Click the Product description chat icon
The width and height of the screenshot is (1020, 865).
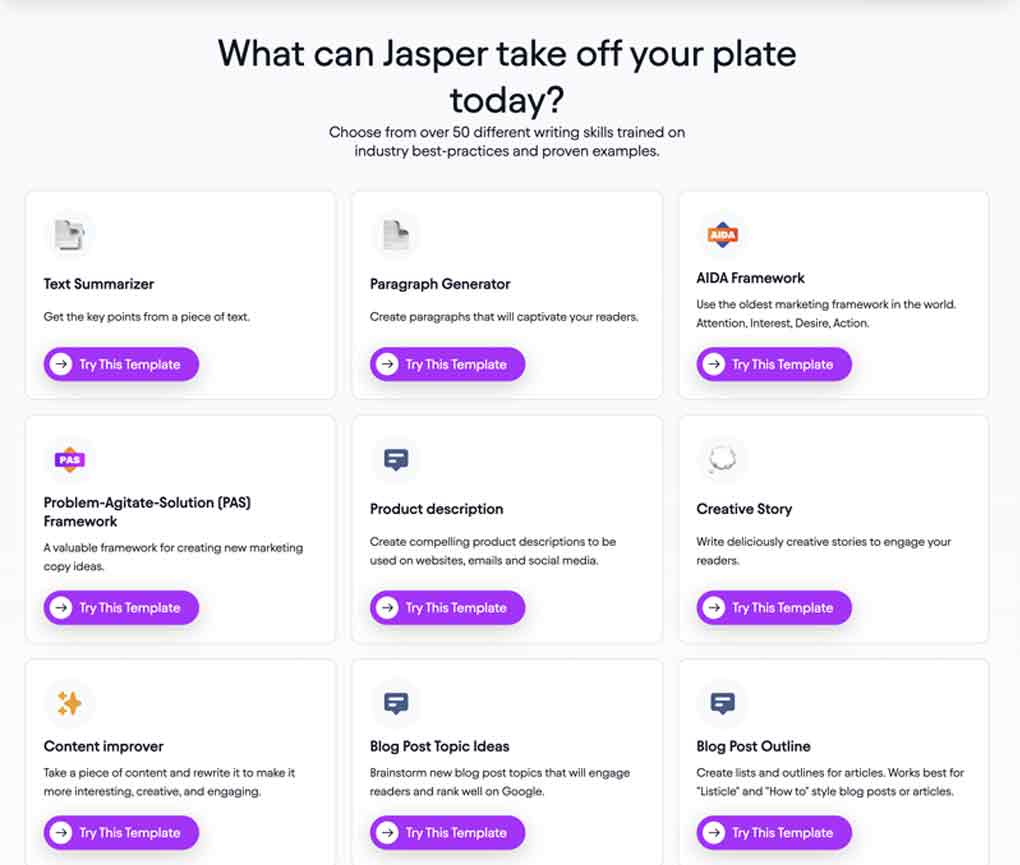396,460
